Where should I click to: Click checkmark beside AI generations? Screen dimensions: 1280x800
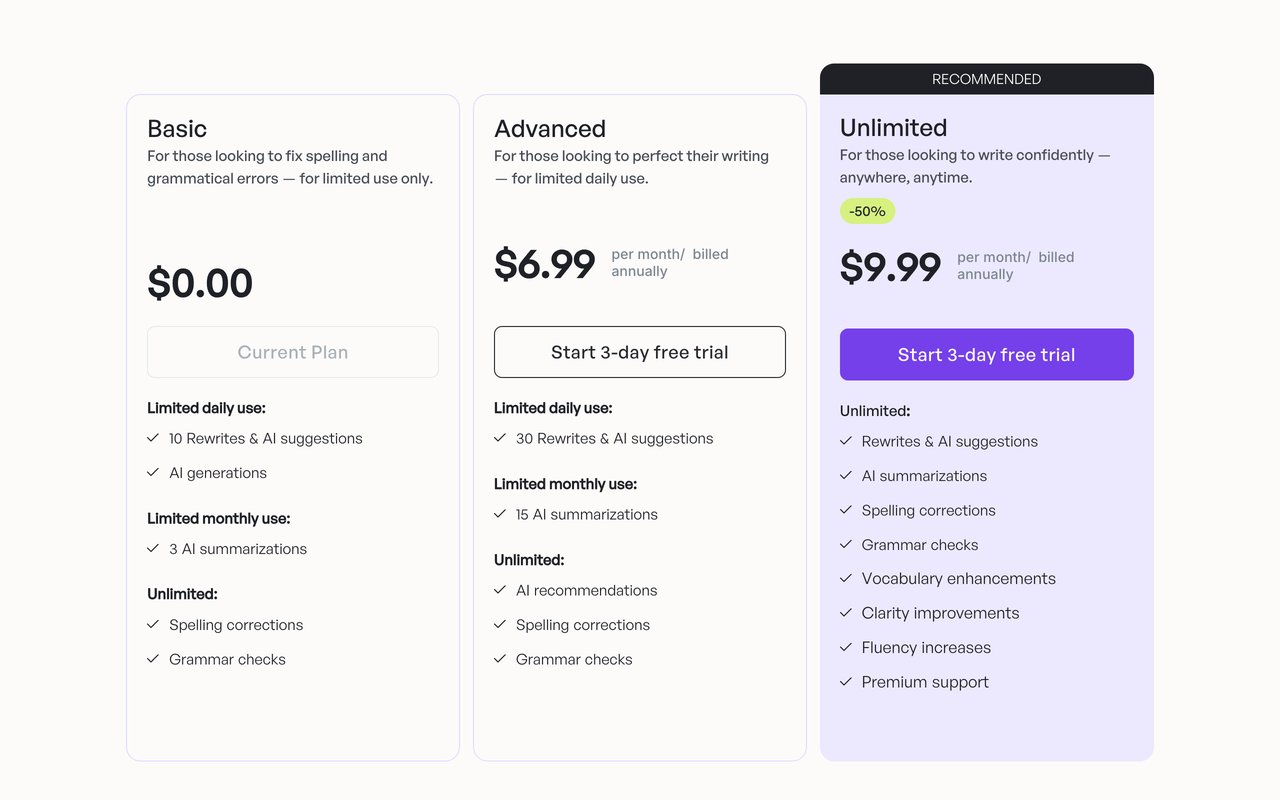point(153,472)
